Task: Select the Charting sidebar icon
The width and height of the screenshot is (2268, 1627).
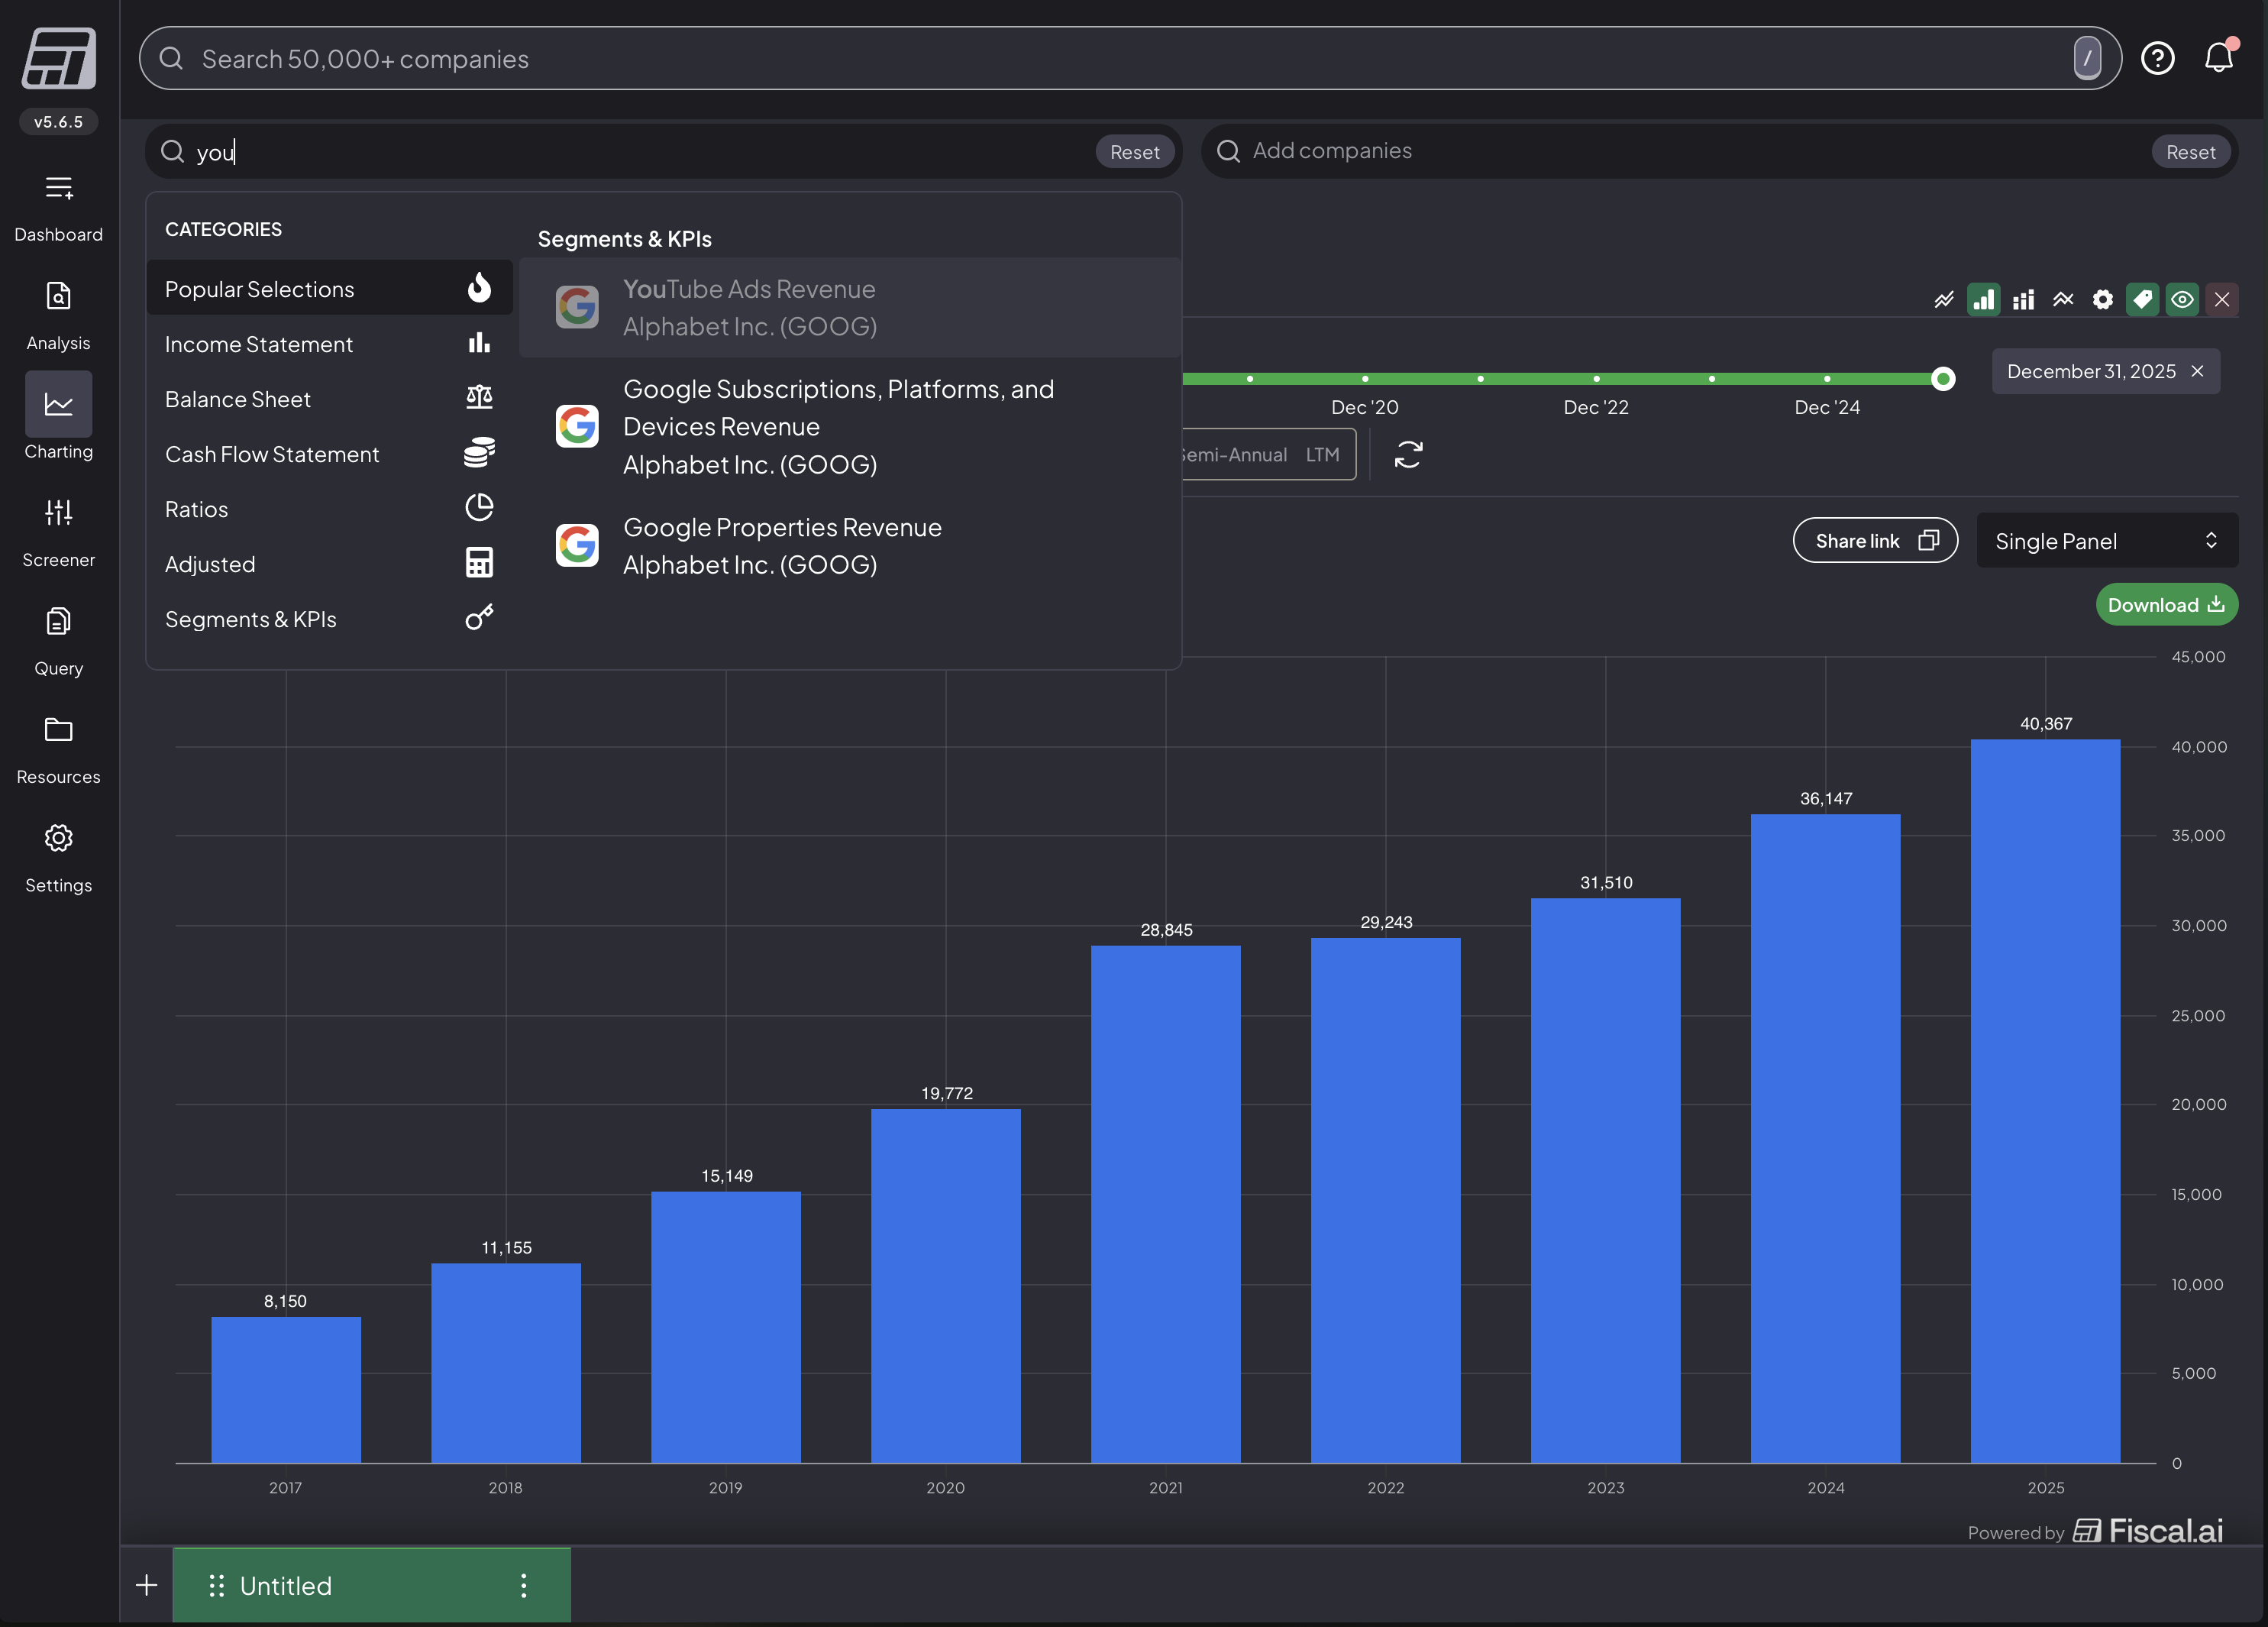Action: tap(58, 404)
